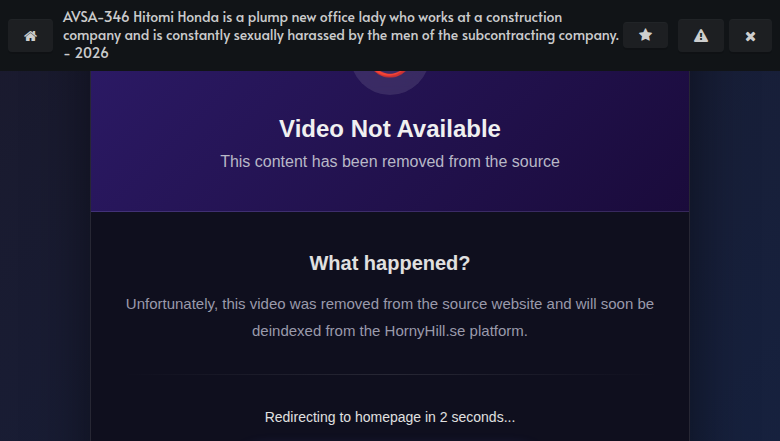Viewport: 780px width, 441px height.
Task: Click 'This content has been removed' subtitle
Action: coord(390,162)
